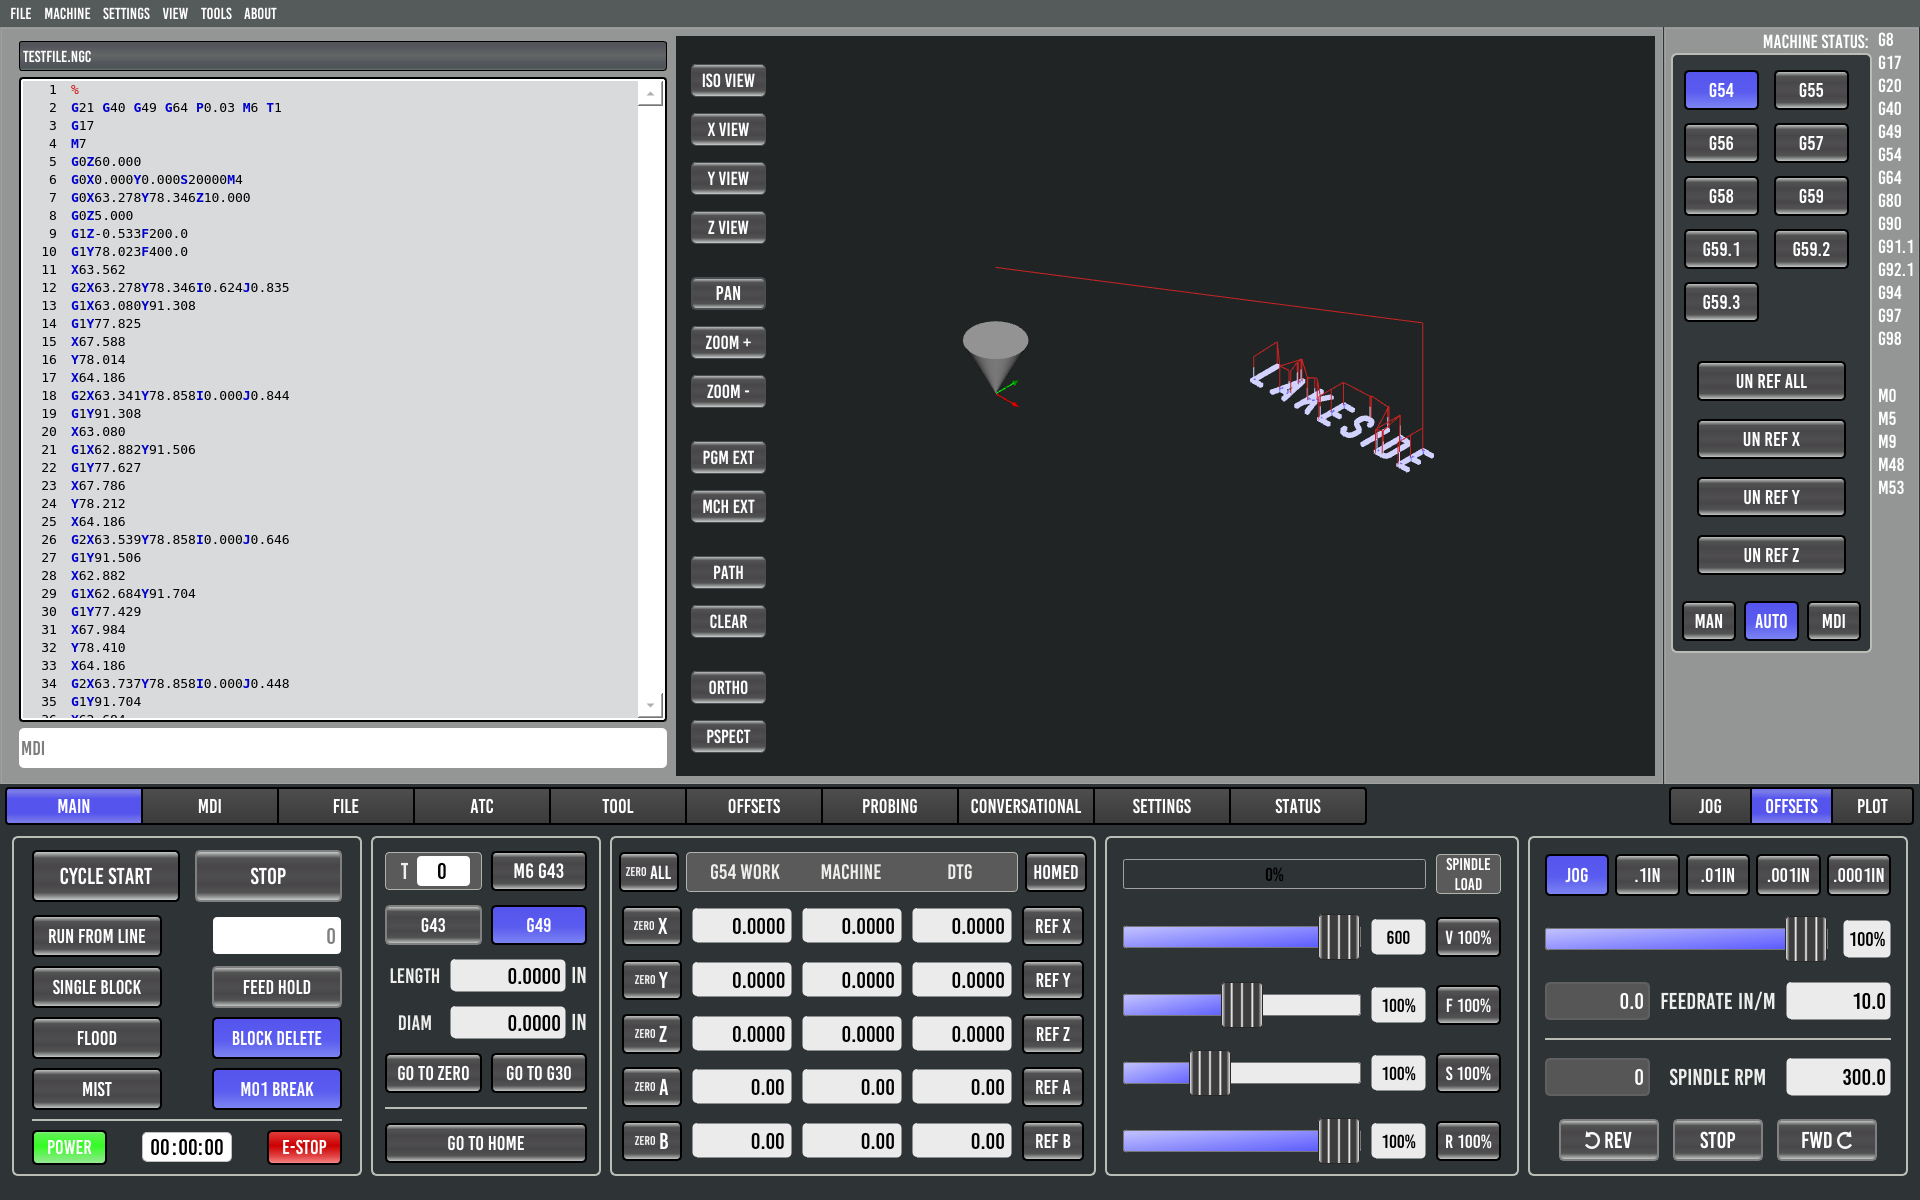
Task: Click UN REF X button
Action: [1771, 440]
